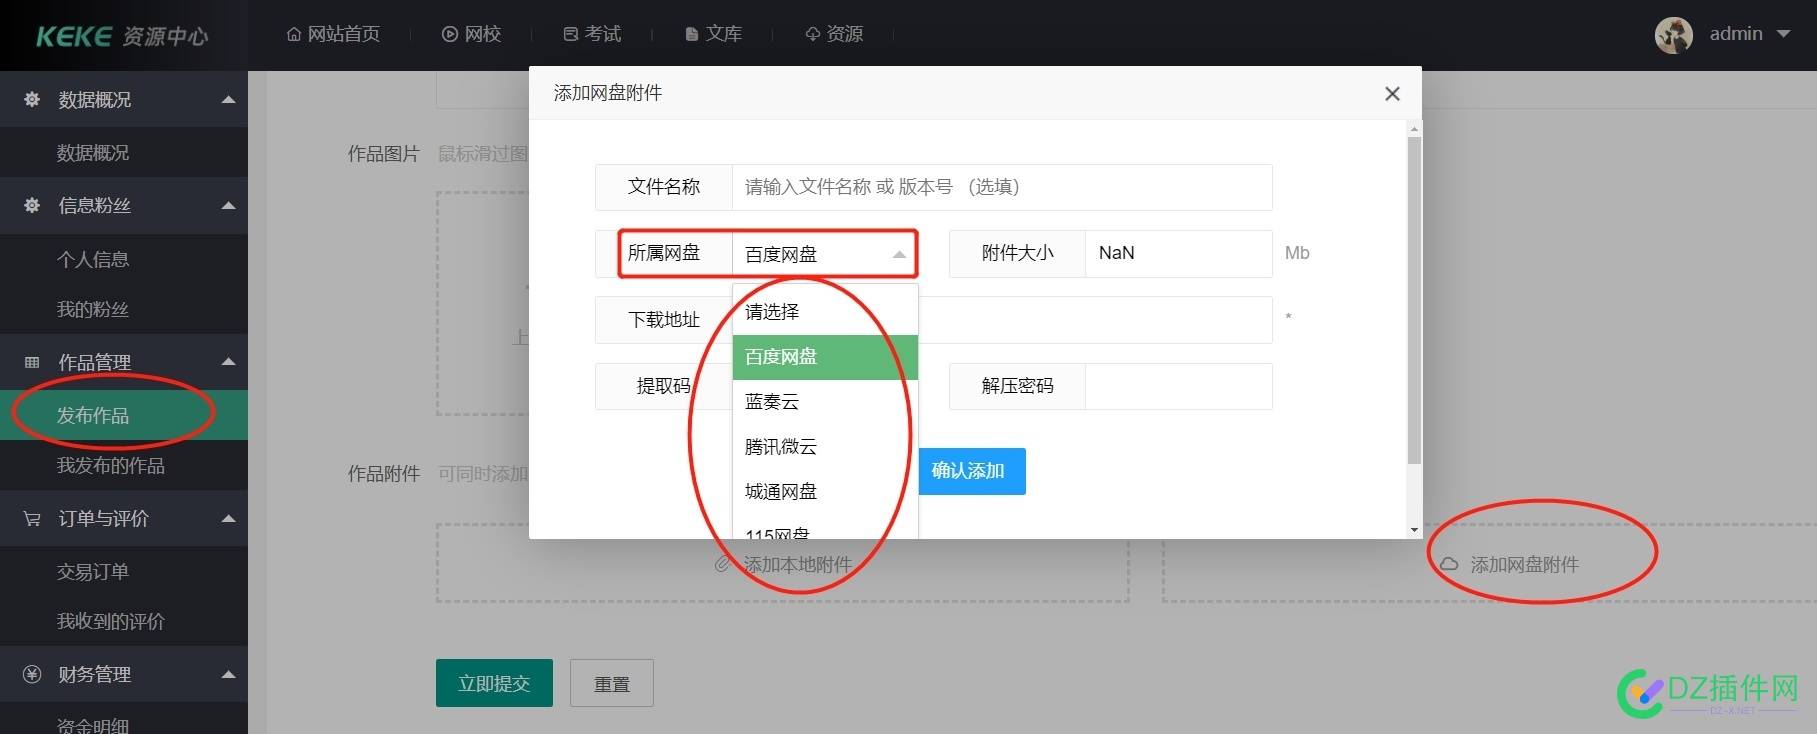Click the 立即提交 button
The image size is (1817, 734).
[494, 683]
